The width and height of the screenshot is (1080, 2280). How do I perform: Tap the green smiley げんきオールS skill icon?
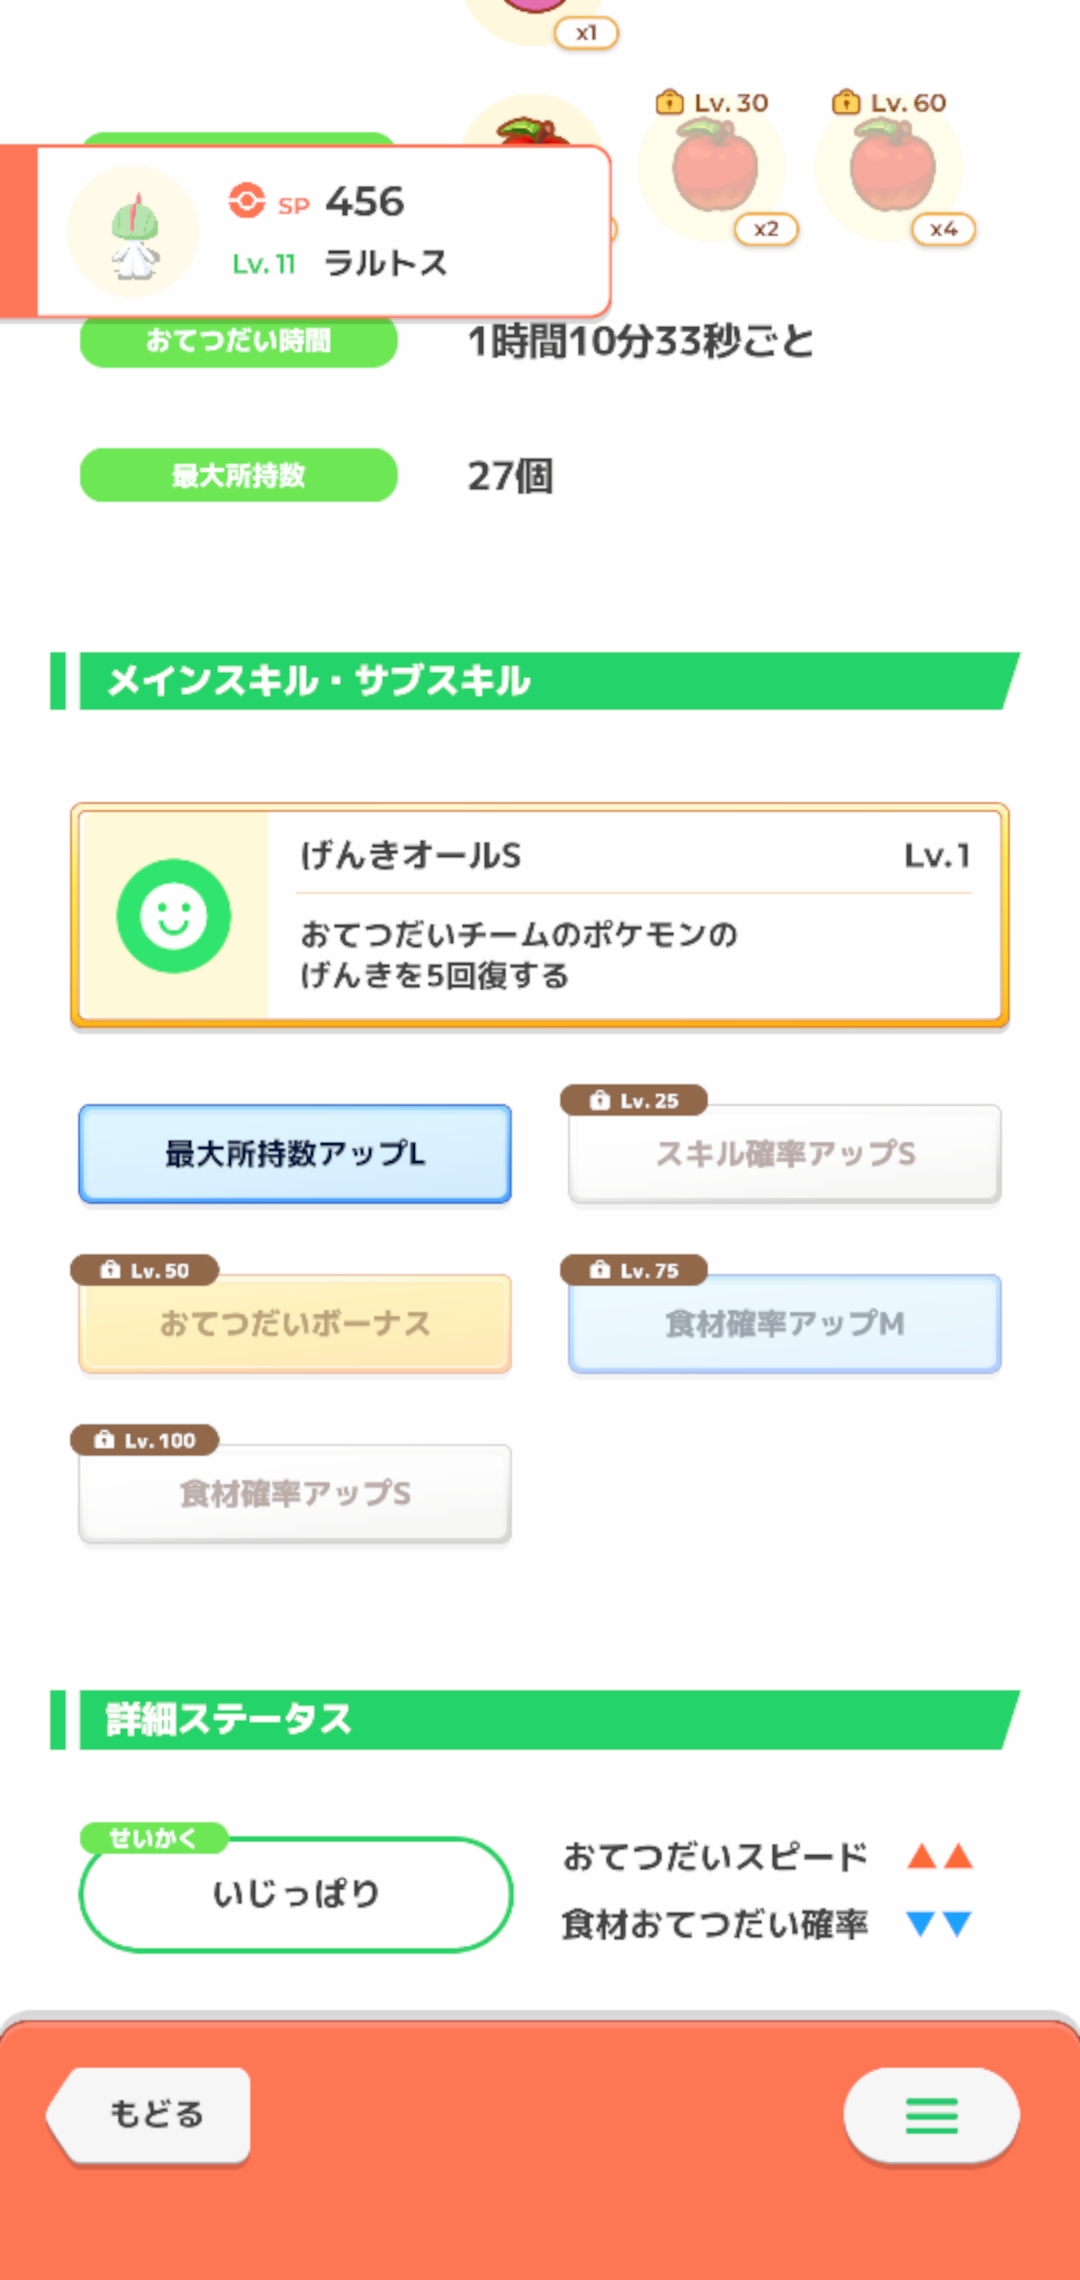click(174, 915)
